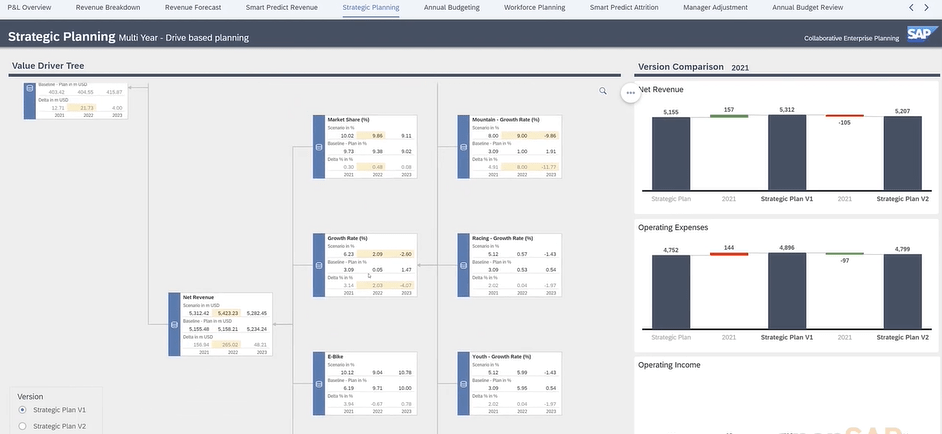Open the Workforce Planning tab
942x434 pixels.
click(534, 7)
